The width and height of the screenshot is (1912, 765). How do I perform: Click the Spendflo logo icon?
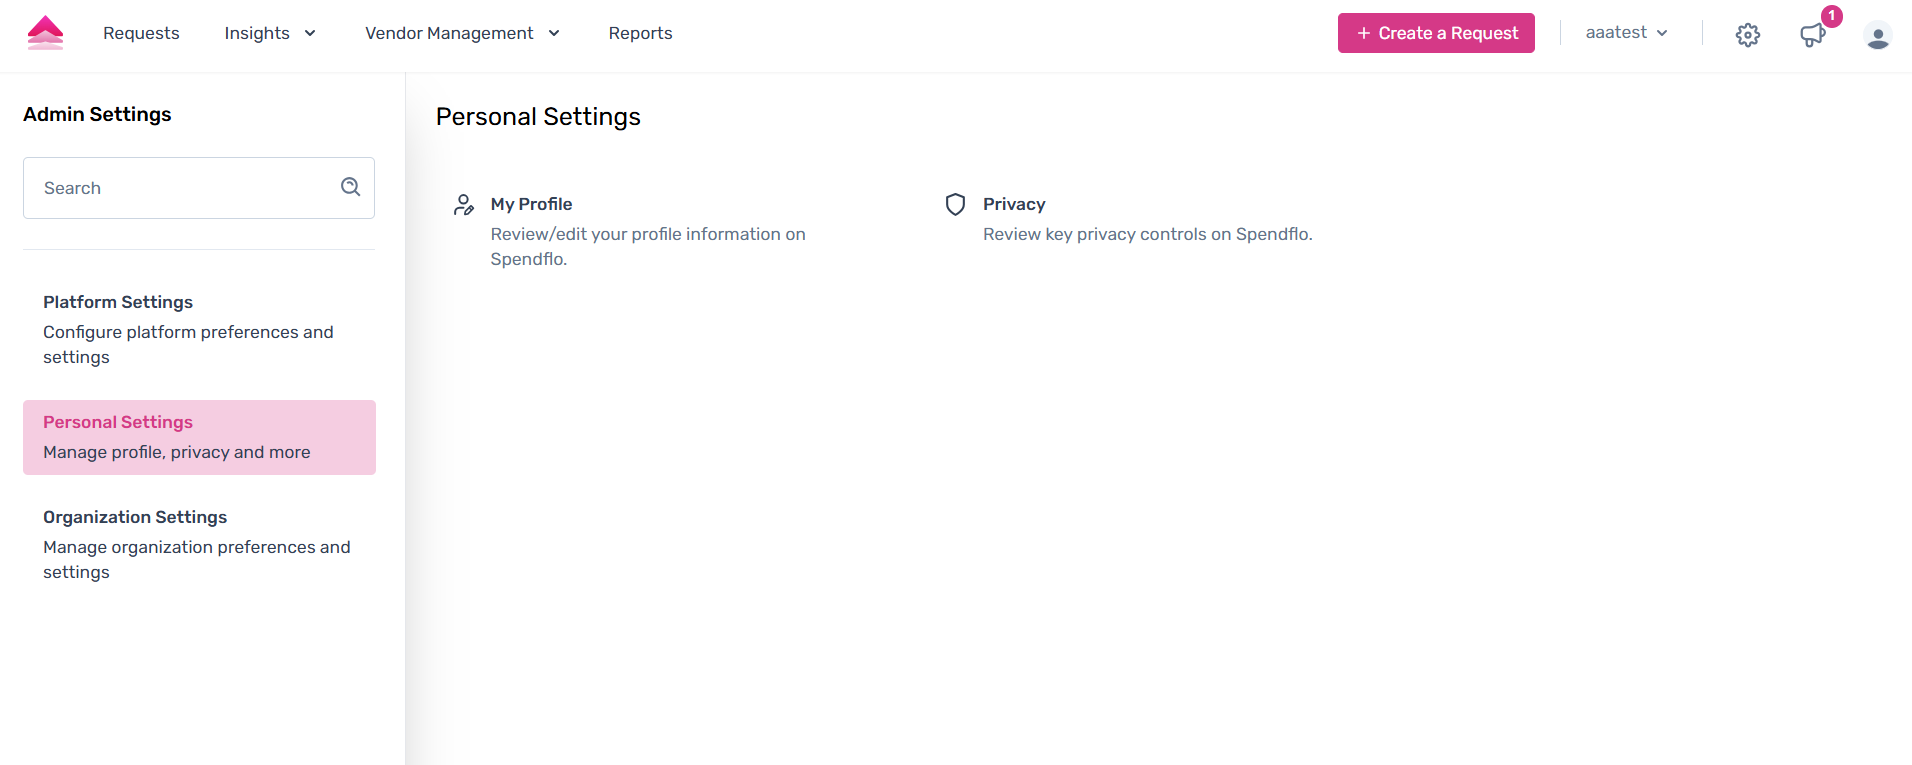[x=45, y=33]
